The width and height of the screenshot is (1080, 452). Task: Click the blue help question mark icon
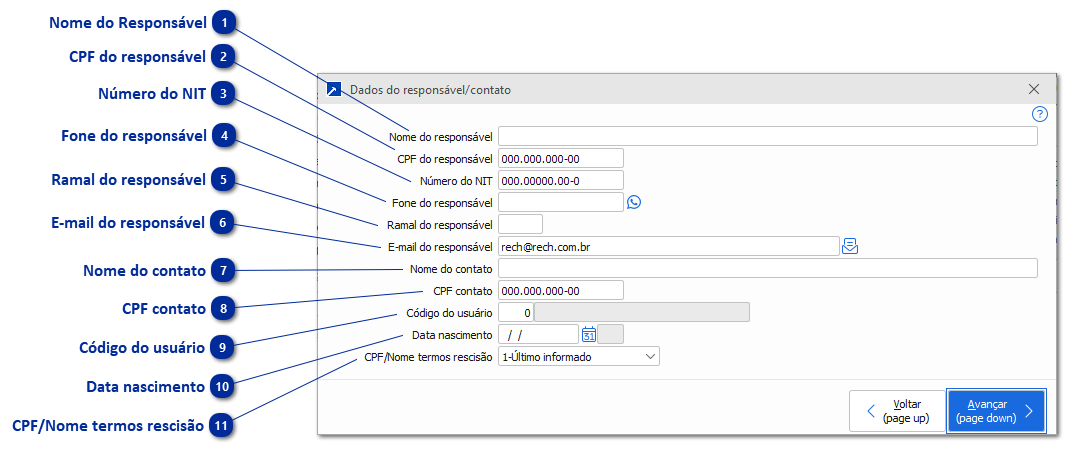click(x=1039, y=114)
